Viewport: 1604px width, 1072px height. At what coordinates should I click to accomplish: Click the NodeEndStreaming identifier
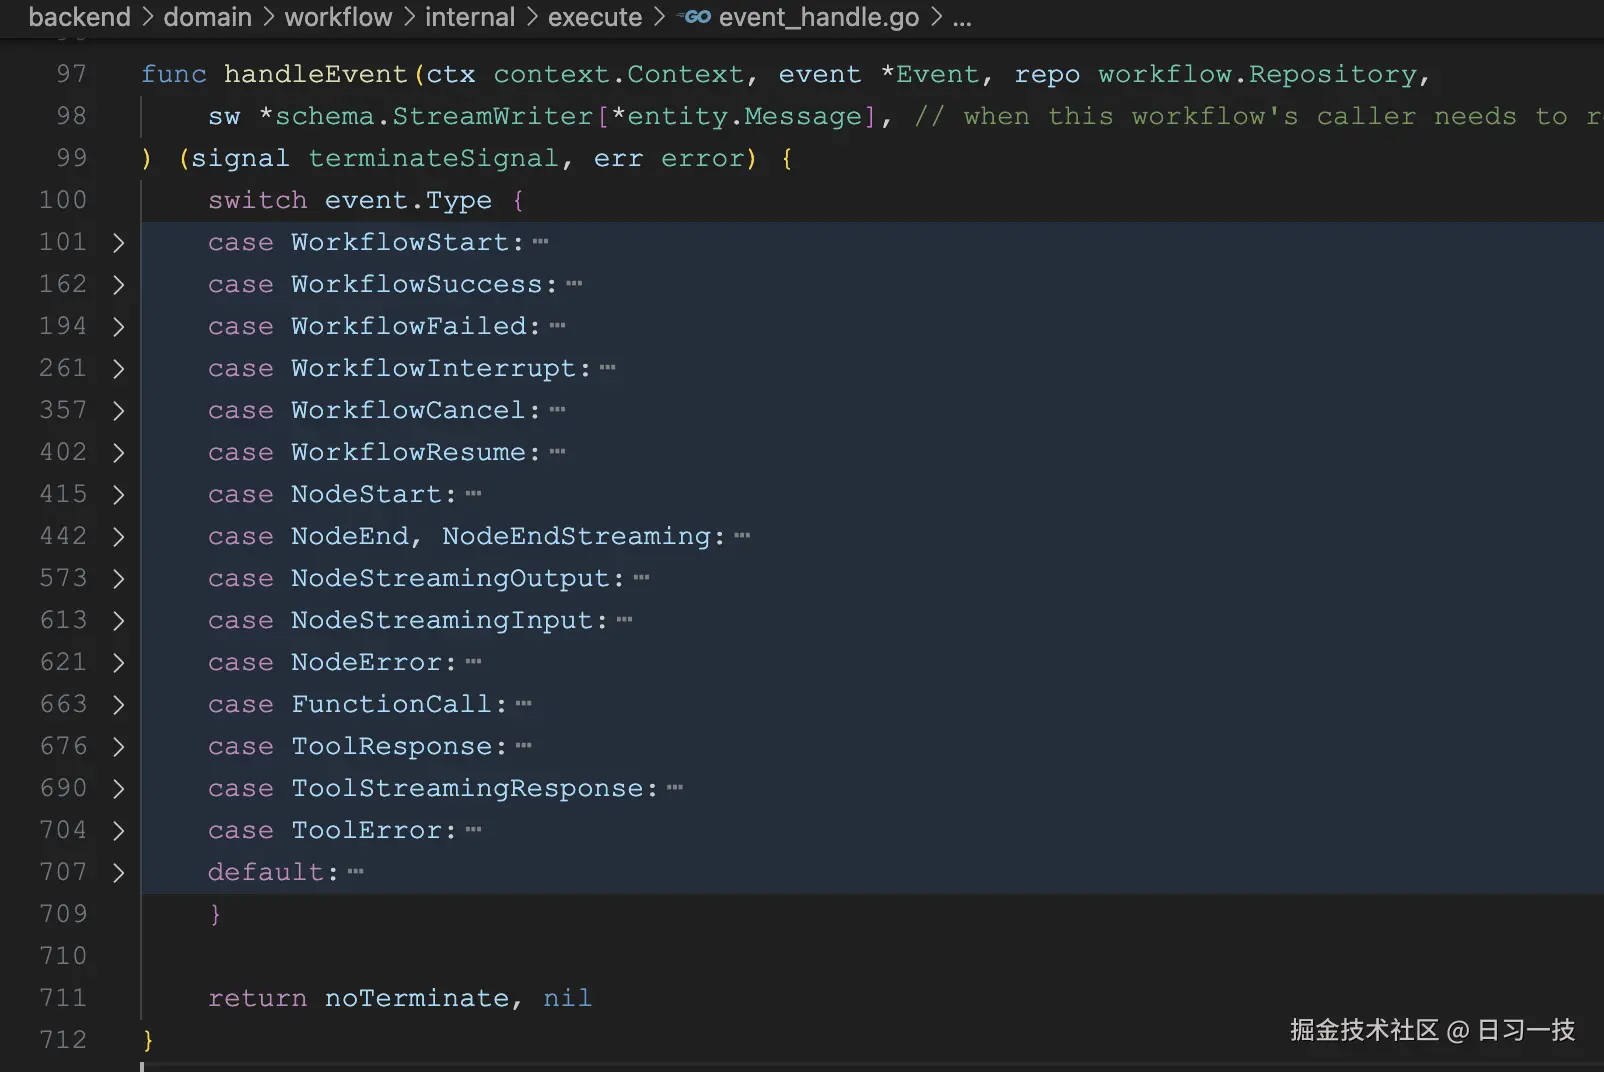[x=576, y=536]
